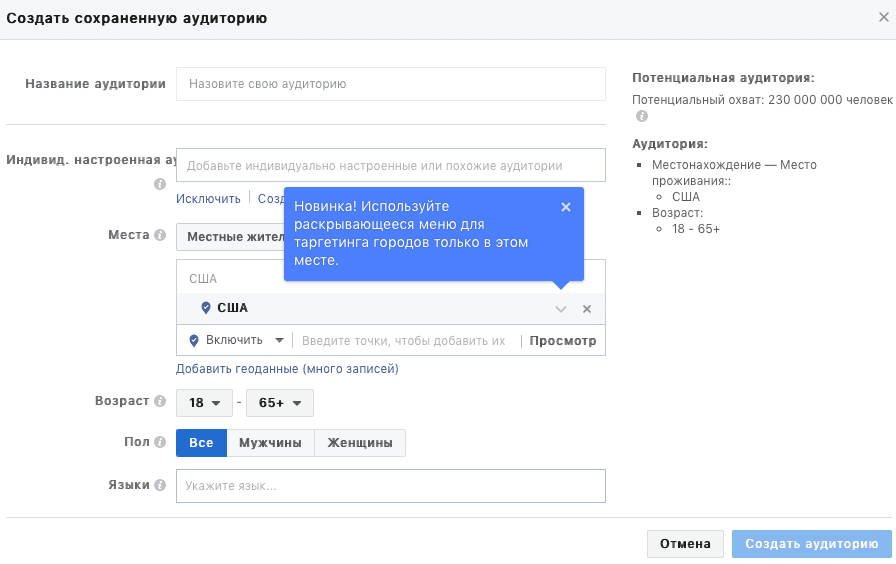Click Создать аудиторию button
896x564 pixels.
coord(811,543)
